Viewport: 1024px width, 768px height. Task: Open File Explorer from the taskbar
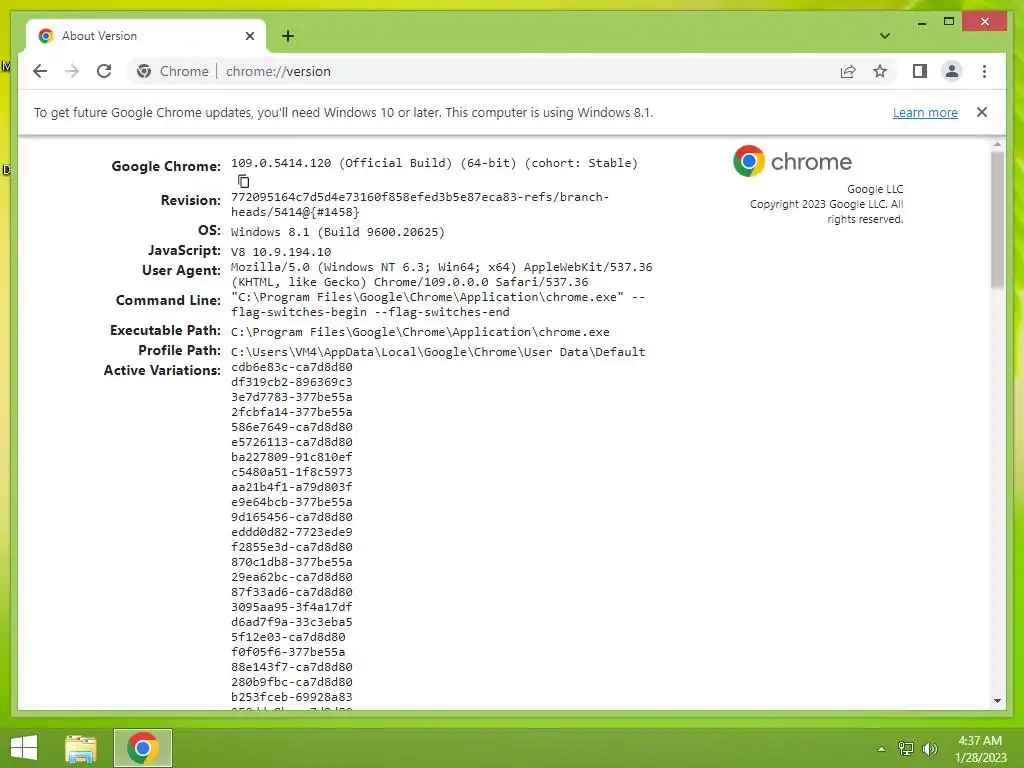pyautogui.click(x=81, y=748)
